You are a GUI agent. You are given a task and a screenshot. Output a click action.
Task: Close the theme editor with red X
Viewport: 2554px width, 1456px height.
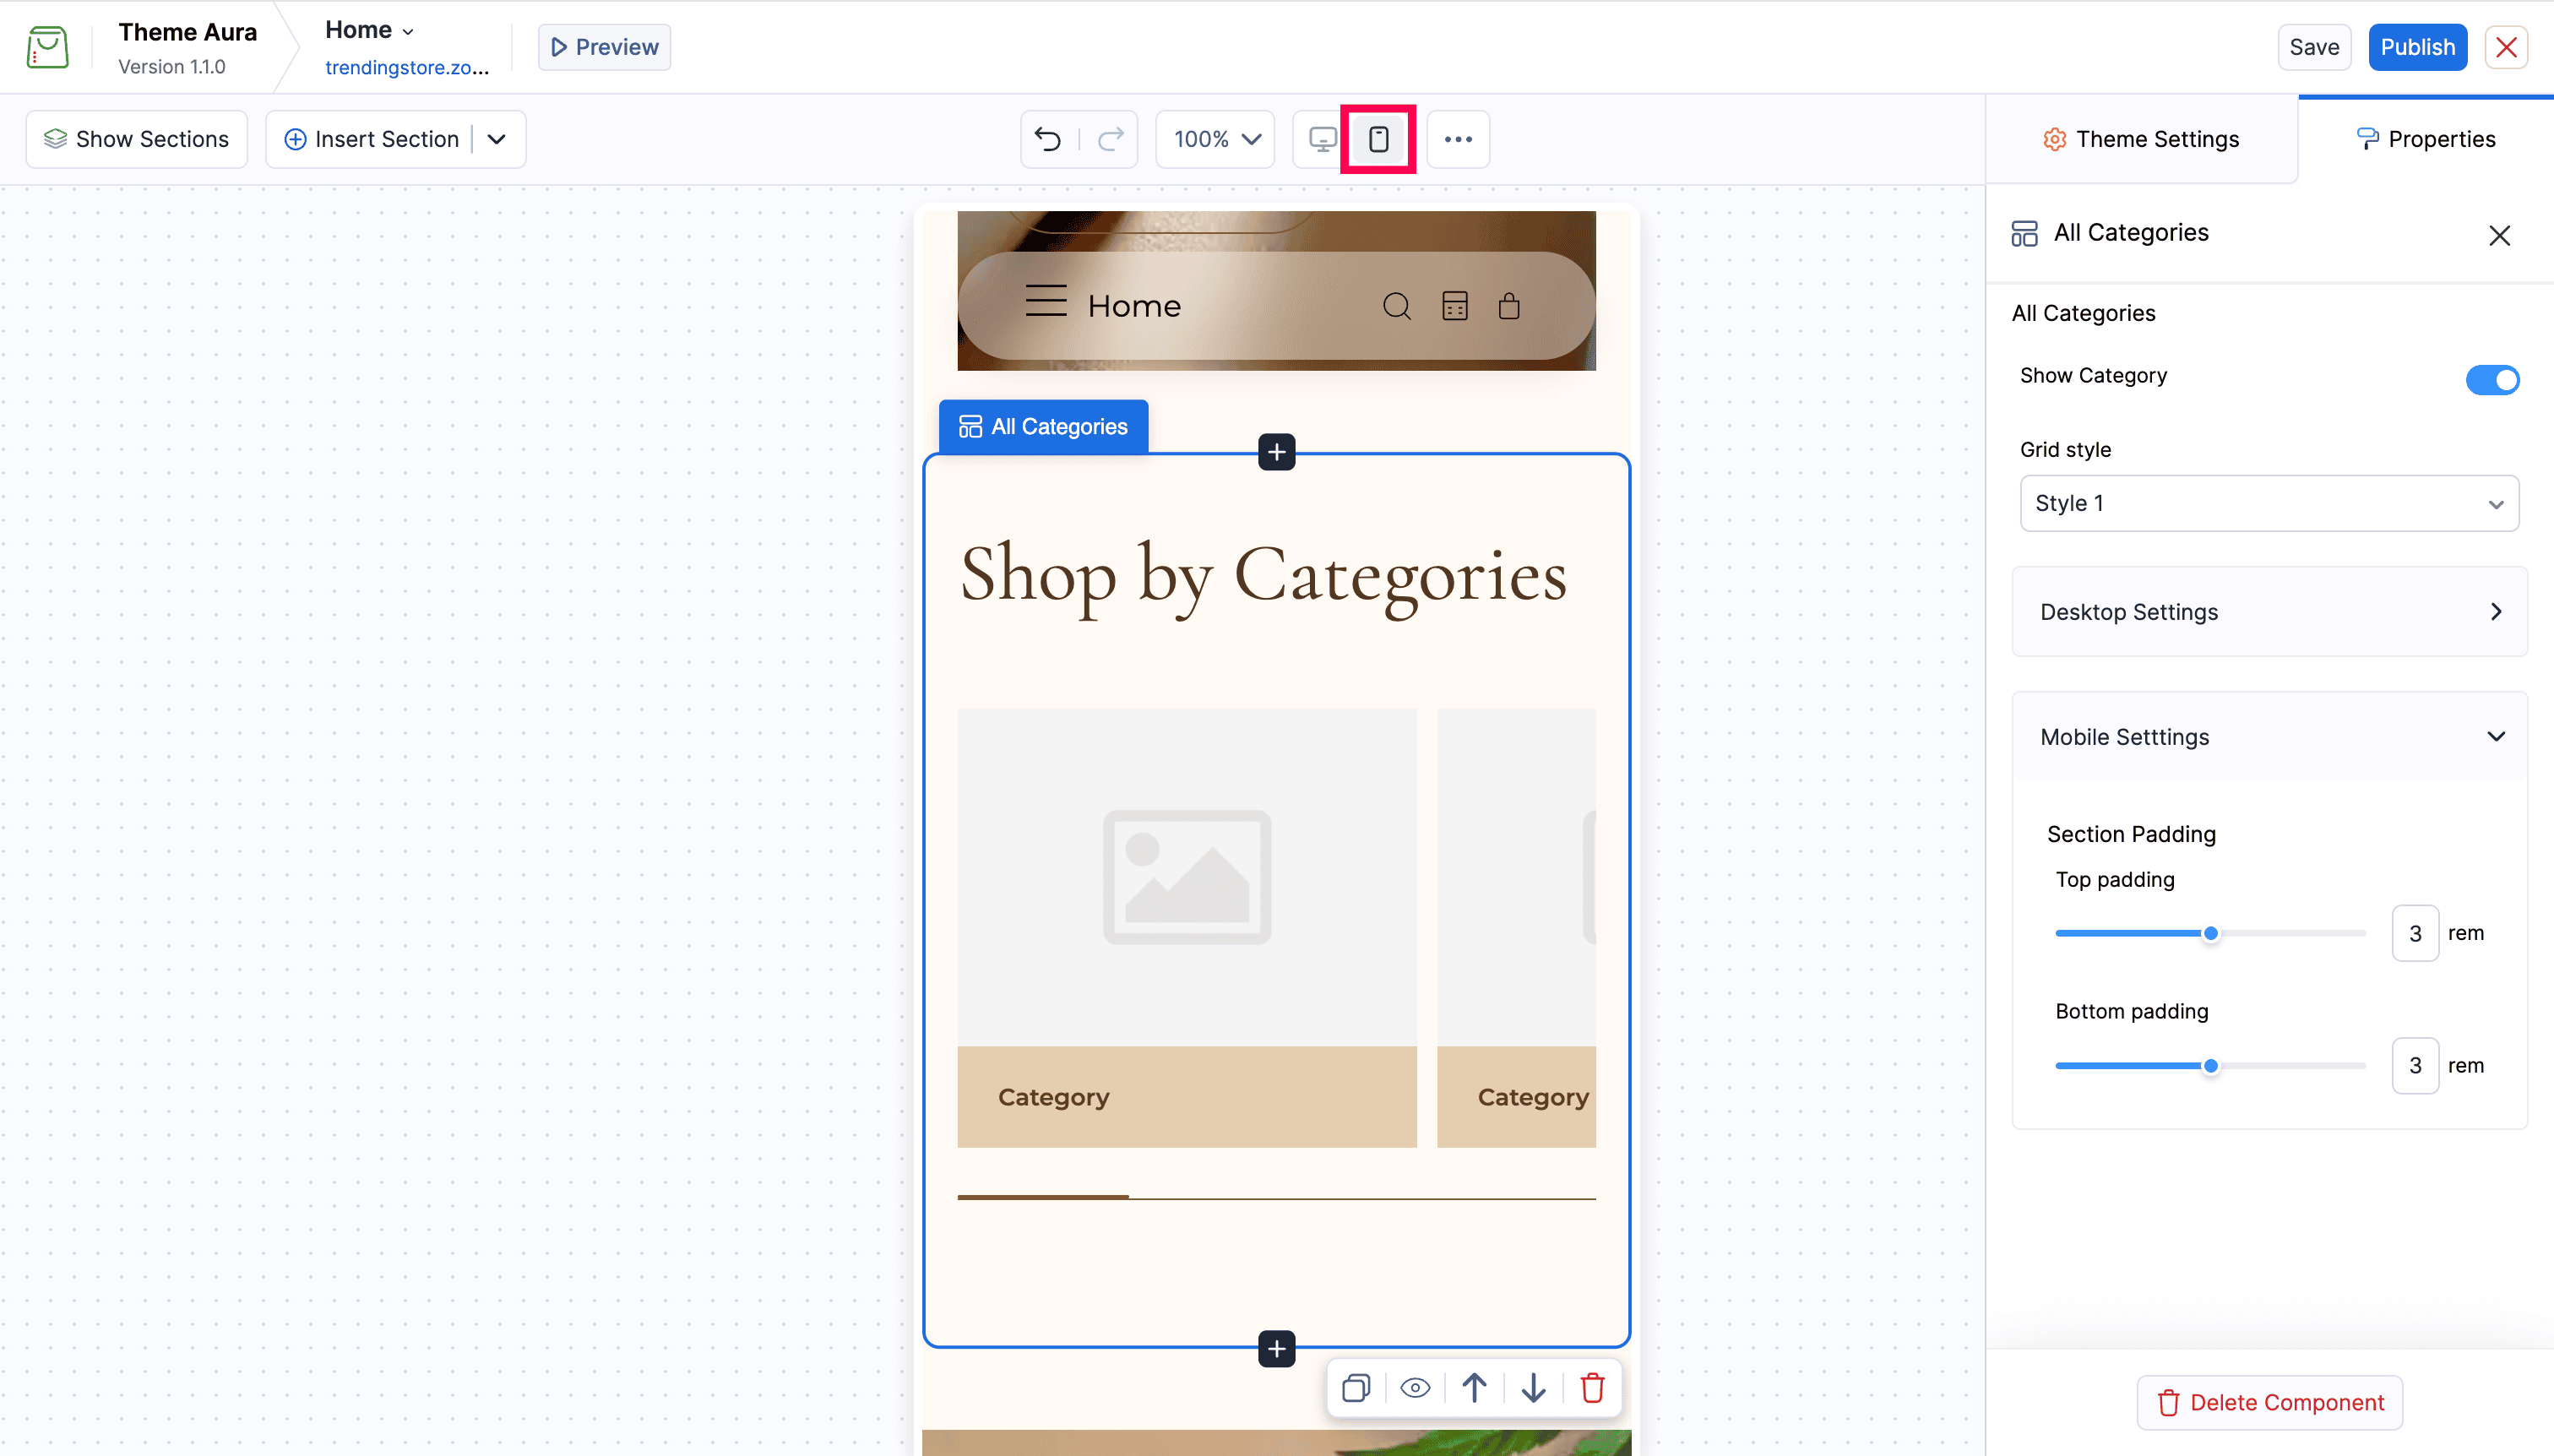(2506, 47)
